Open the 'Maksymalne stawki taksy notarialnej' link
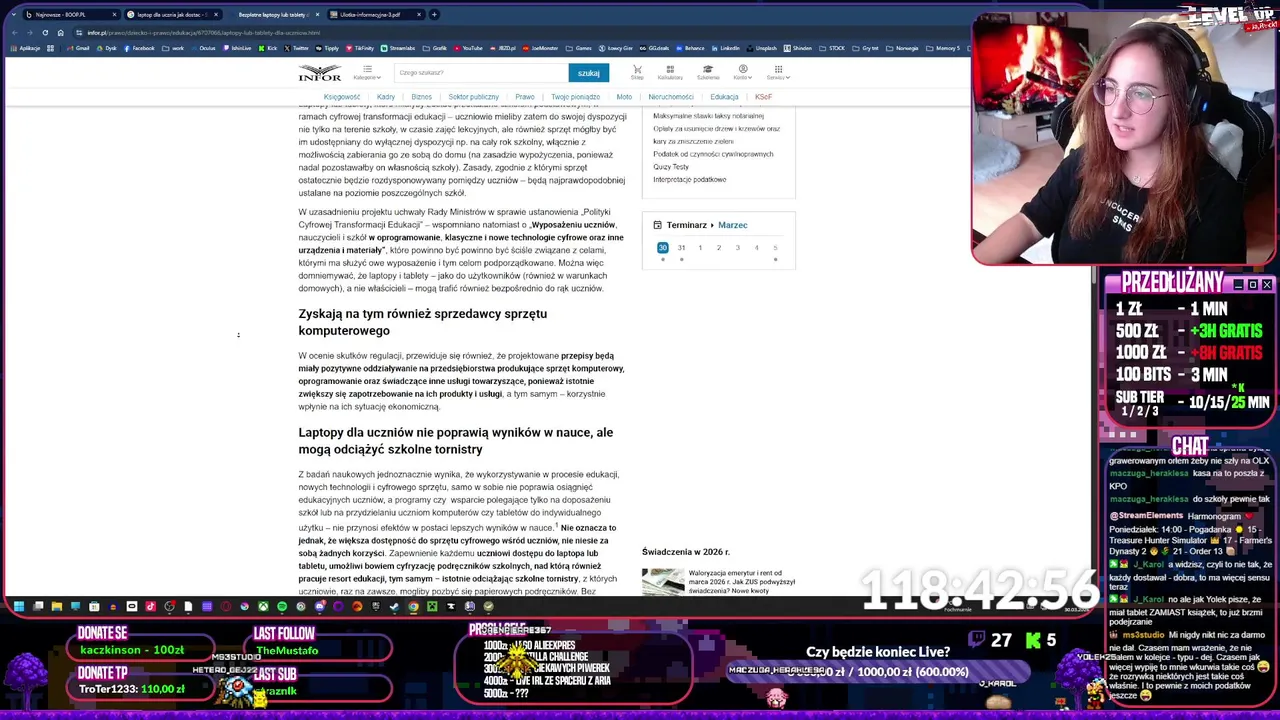Screen dimensions: 1280x720 point(708,116)
